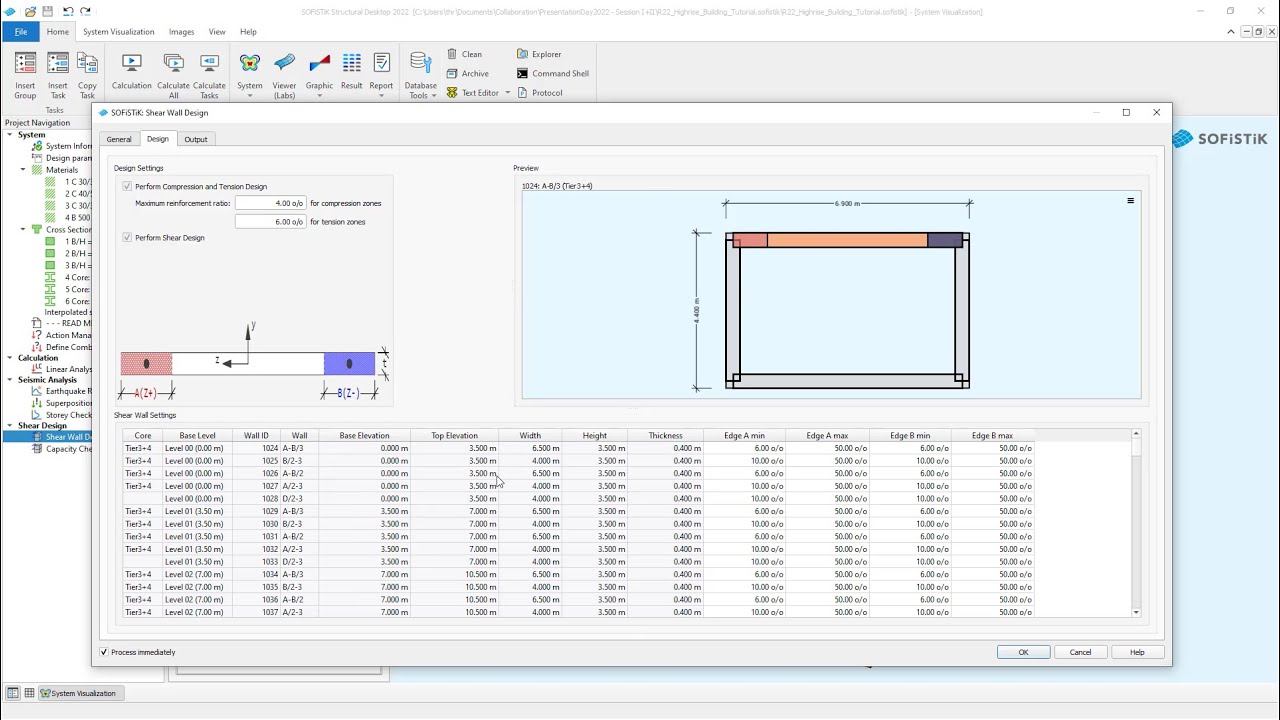Image resolution: width=1280 pixels, height=720 pixels.
Task: Toggle Process immediately checkbox
Action: tap(104, 652)
